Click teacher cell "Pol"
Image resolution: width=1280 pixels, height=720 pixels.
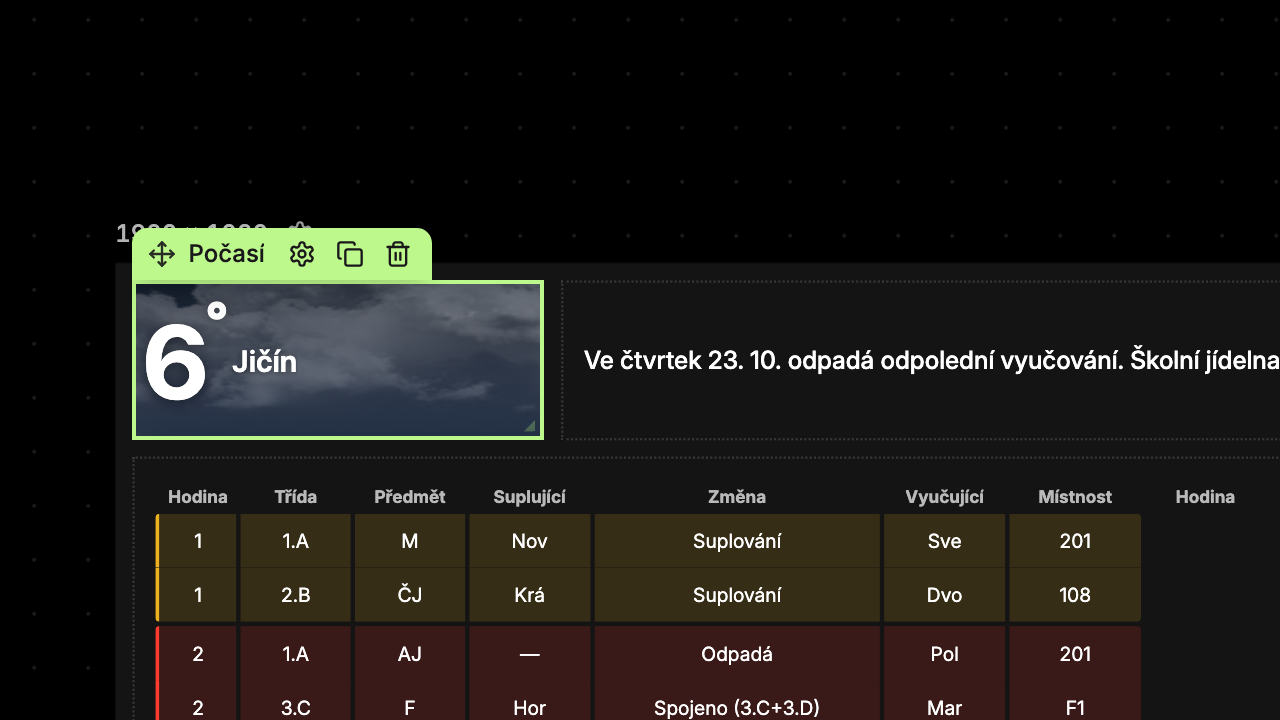tap(945, 654)
